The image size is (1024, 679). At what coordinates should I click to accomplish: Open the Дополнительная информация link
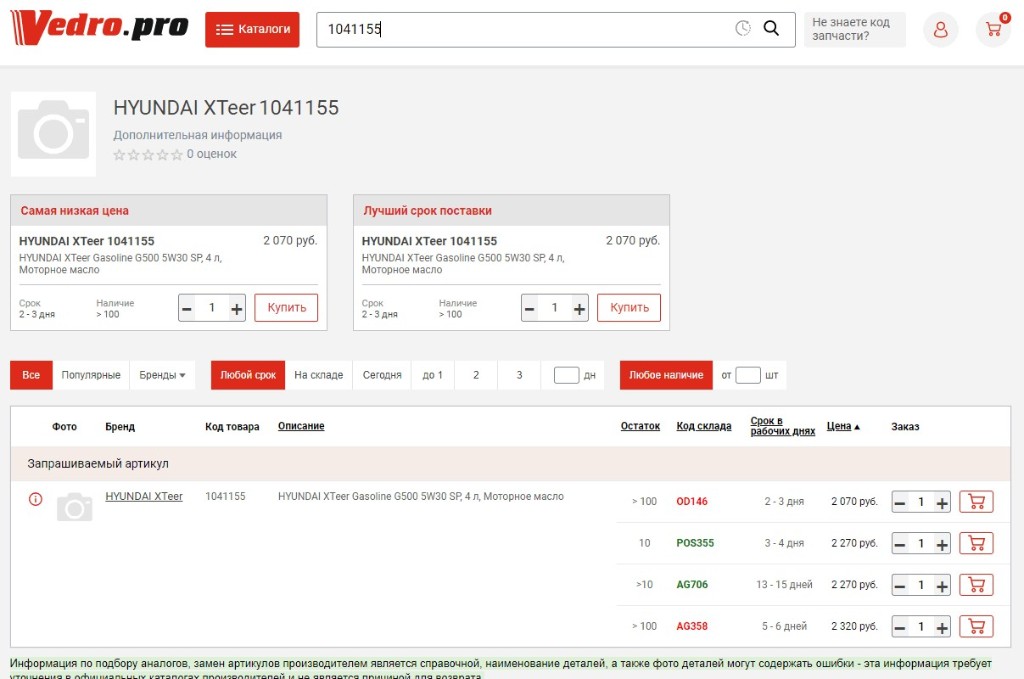click(197, 135)
